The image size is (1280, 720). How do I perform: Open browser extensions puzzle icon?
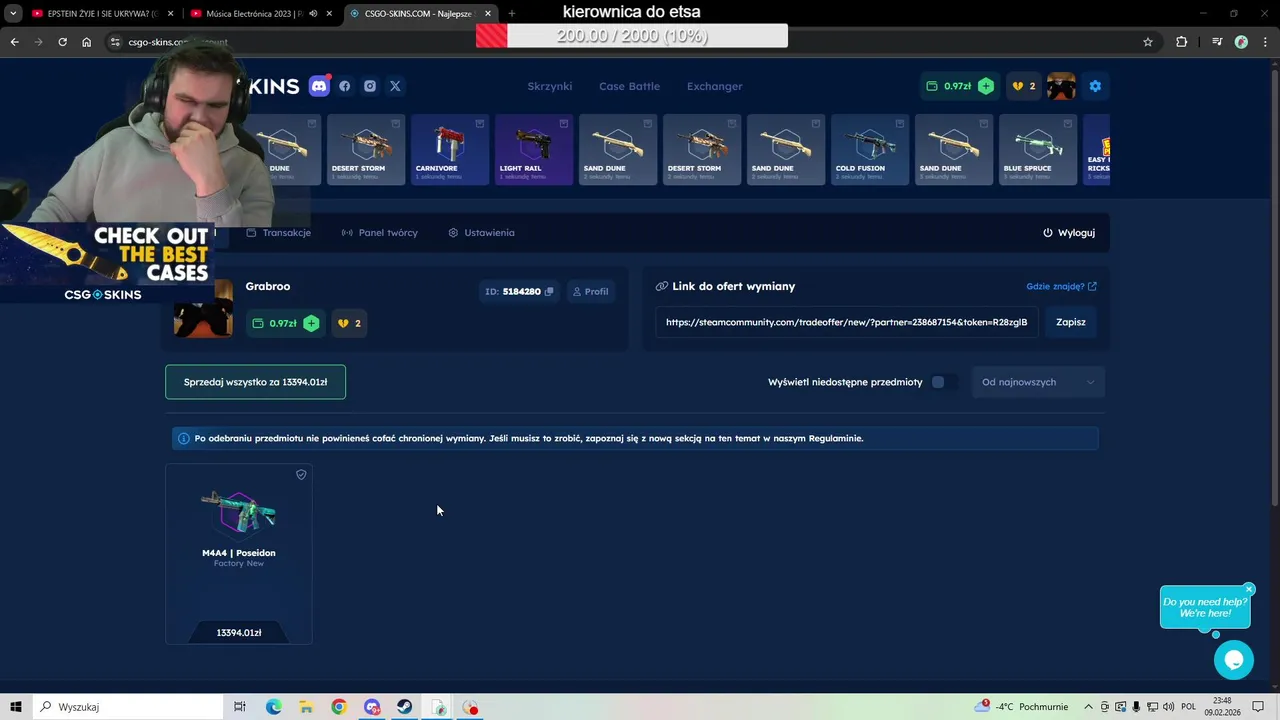tap(1182, 42)
